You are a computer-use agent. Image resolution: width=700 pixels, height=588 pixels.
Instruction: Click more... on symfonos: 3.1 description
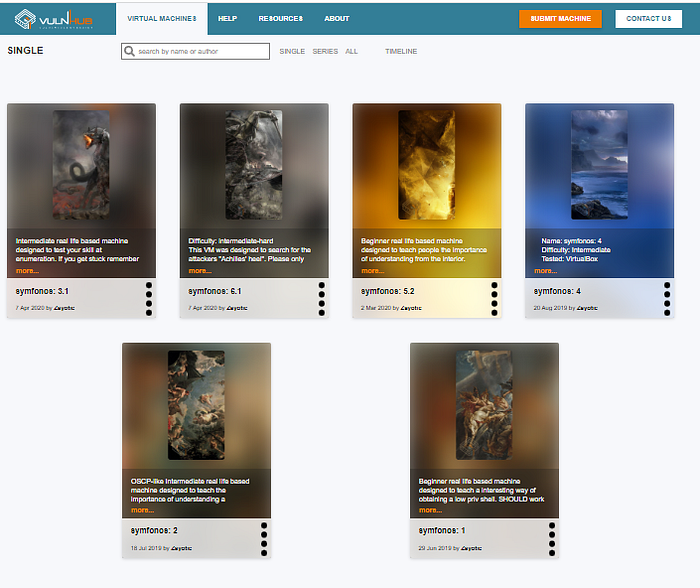tap(27, 271)
